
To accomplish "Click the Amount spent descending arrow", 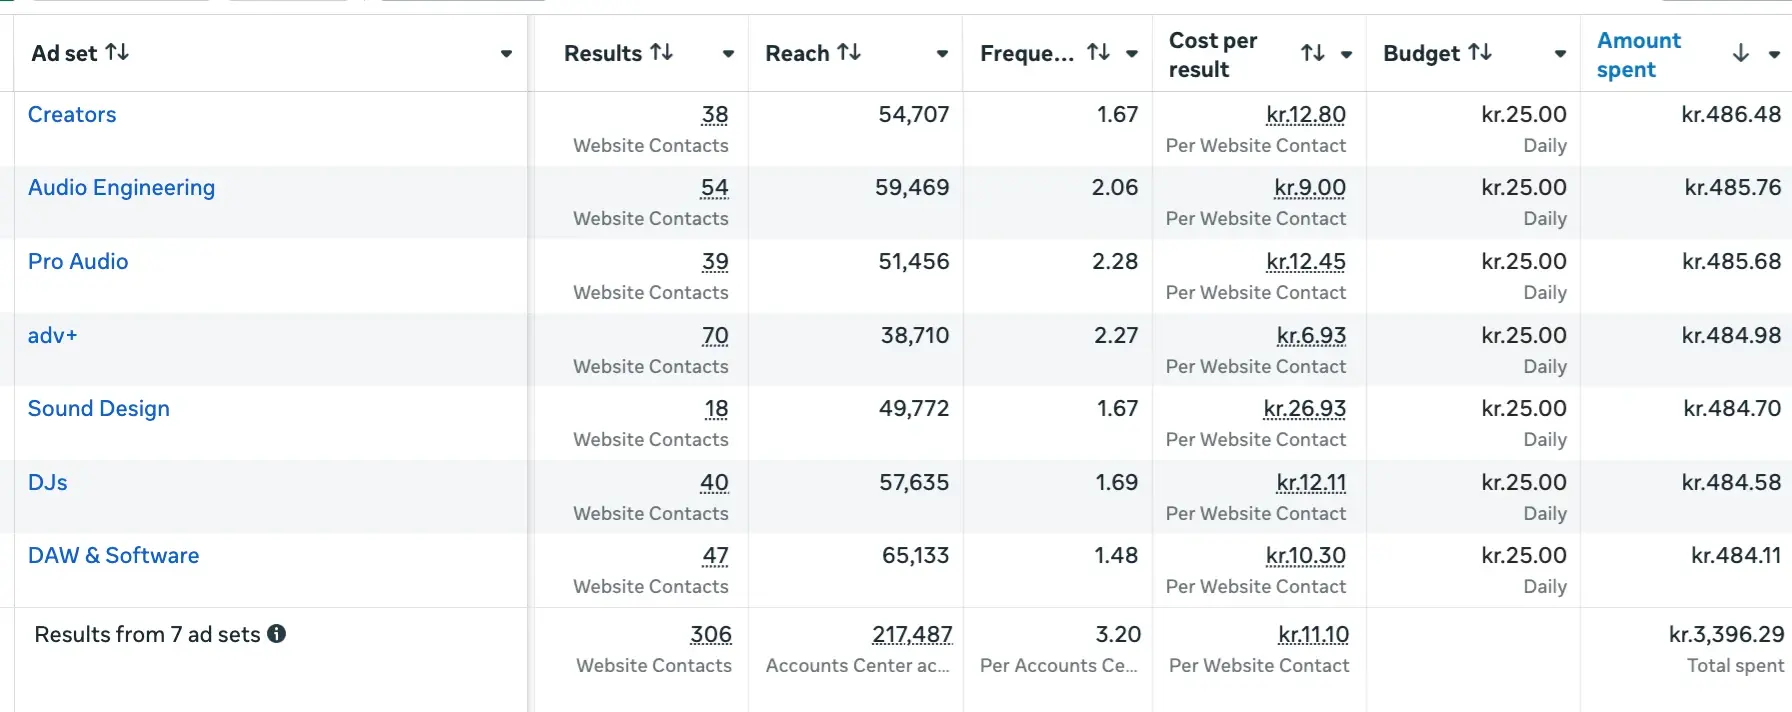I will [x=1740, y=53].
